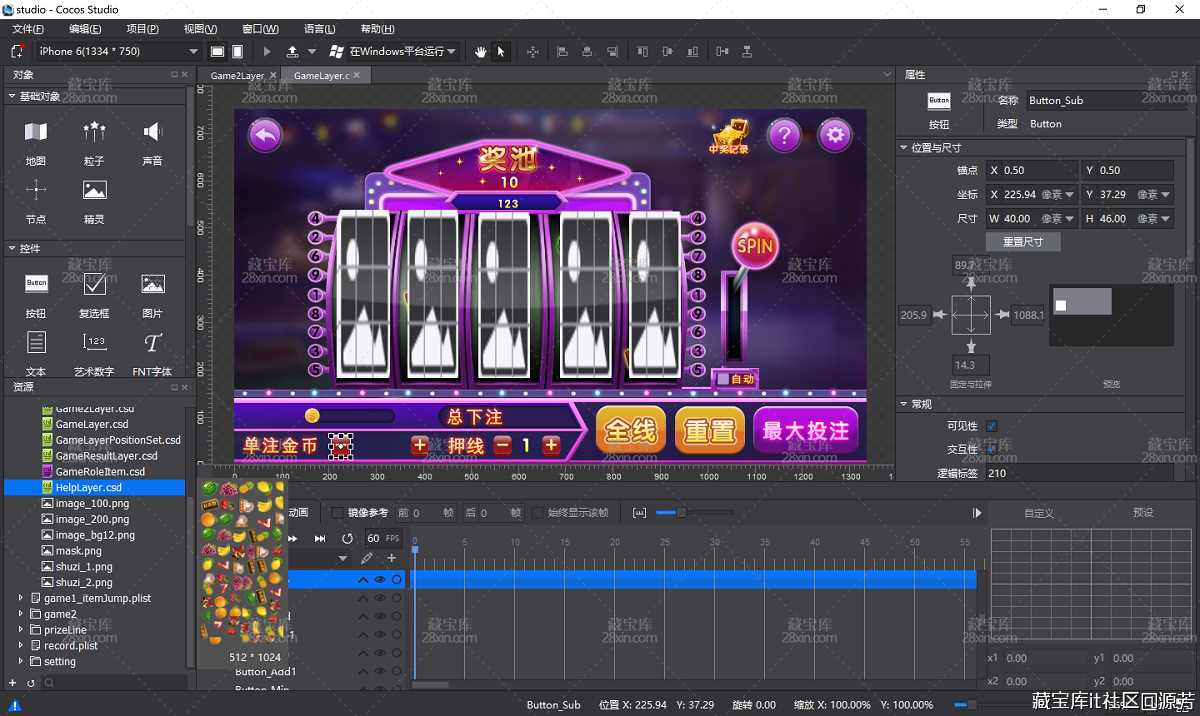The width and height of the screenshot is (1200, 716).
Task: Open the X coordinate unit (像素) dropdown
Action: tap(1070, 194)
